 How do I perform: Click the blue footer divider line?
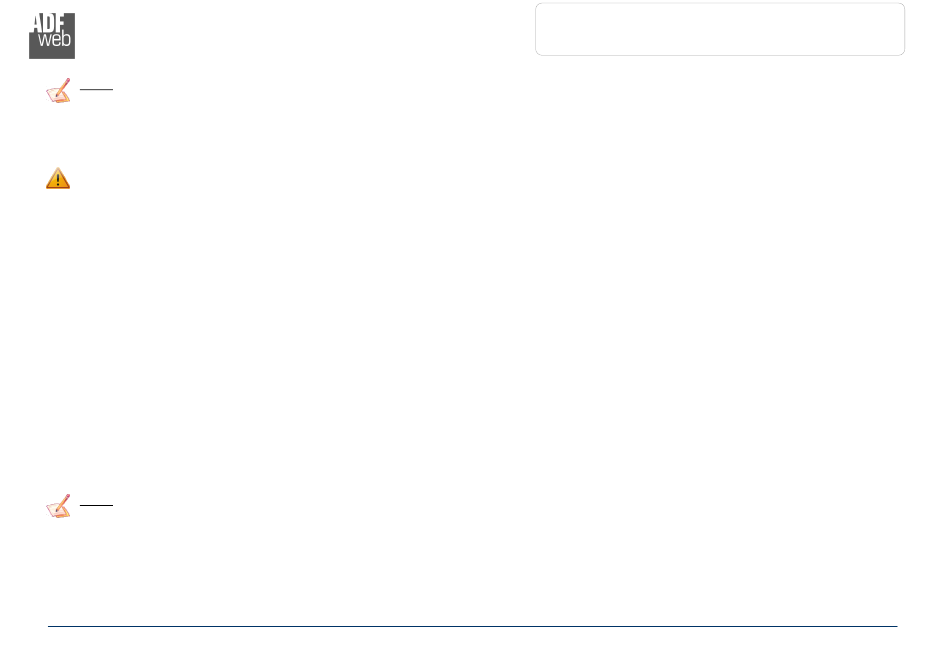click(473, 626)
